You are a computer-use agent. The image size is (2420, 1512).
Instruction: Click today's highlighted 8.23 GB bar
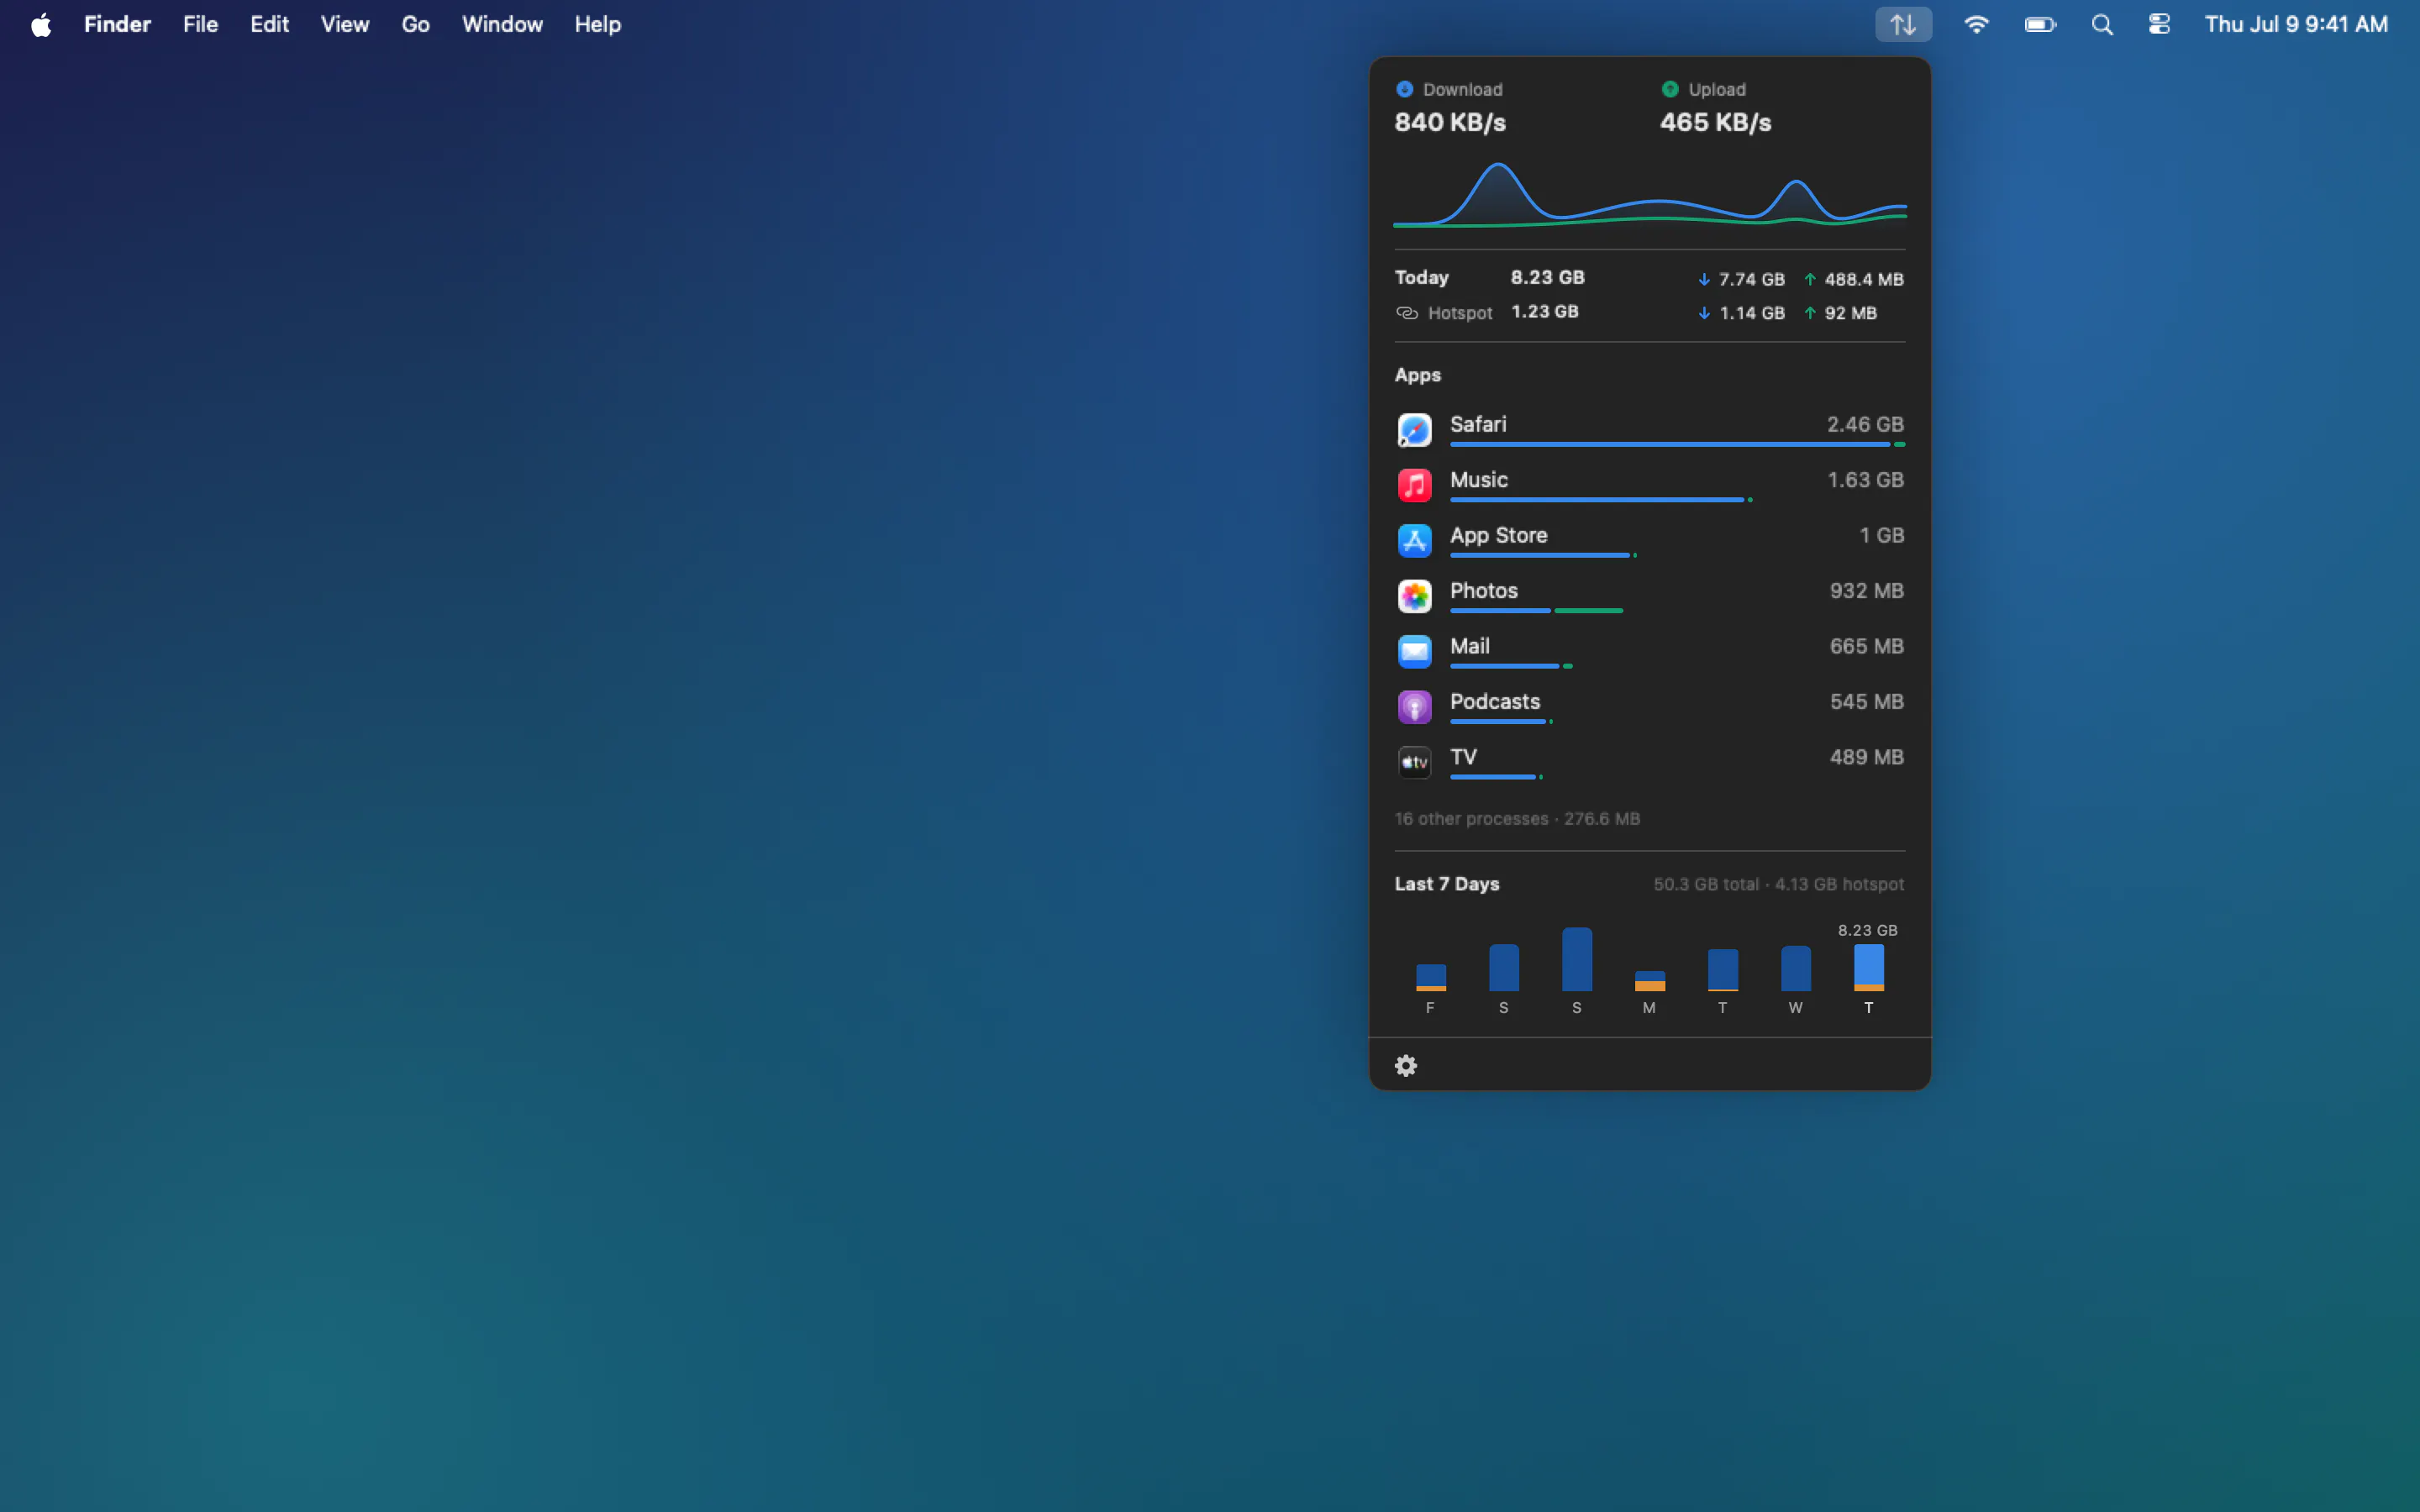[x=1868, y=967]
